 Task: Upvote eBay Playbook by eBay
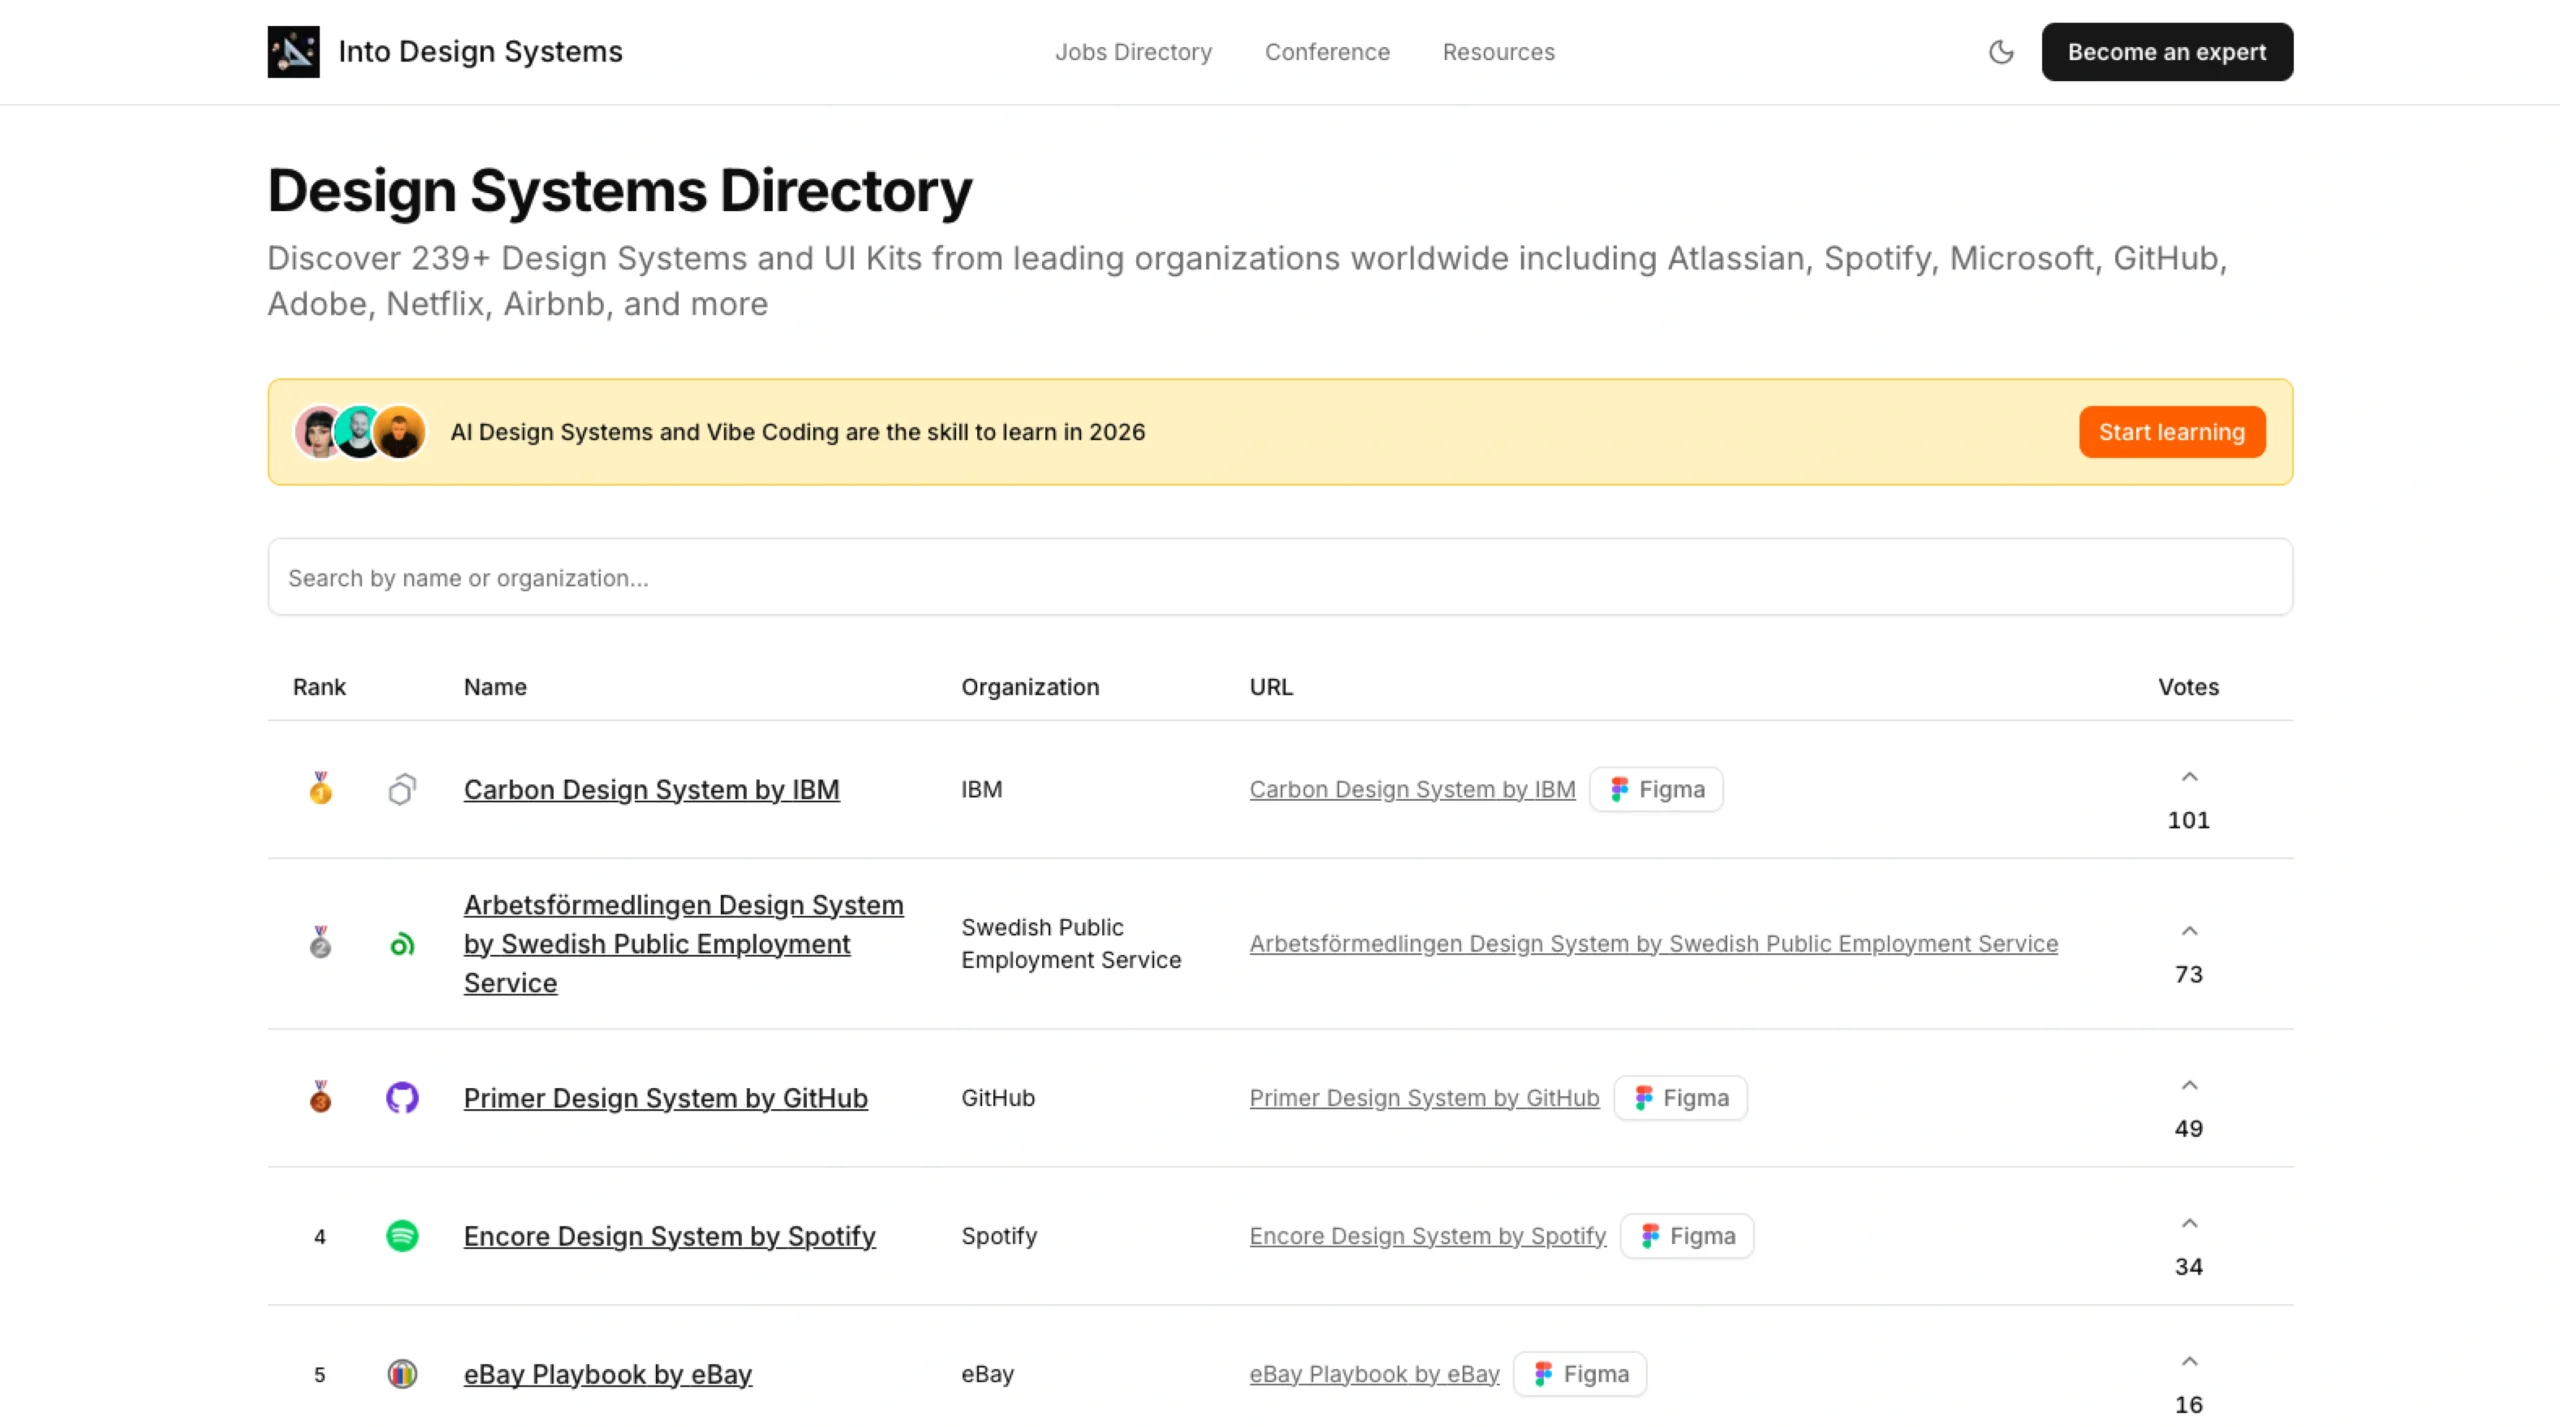[x=2189, y=1361]
